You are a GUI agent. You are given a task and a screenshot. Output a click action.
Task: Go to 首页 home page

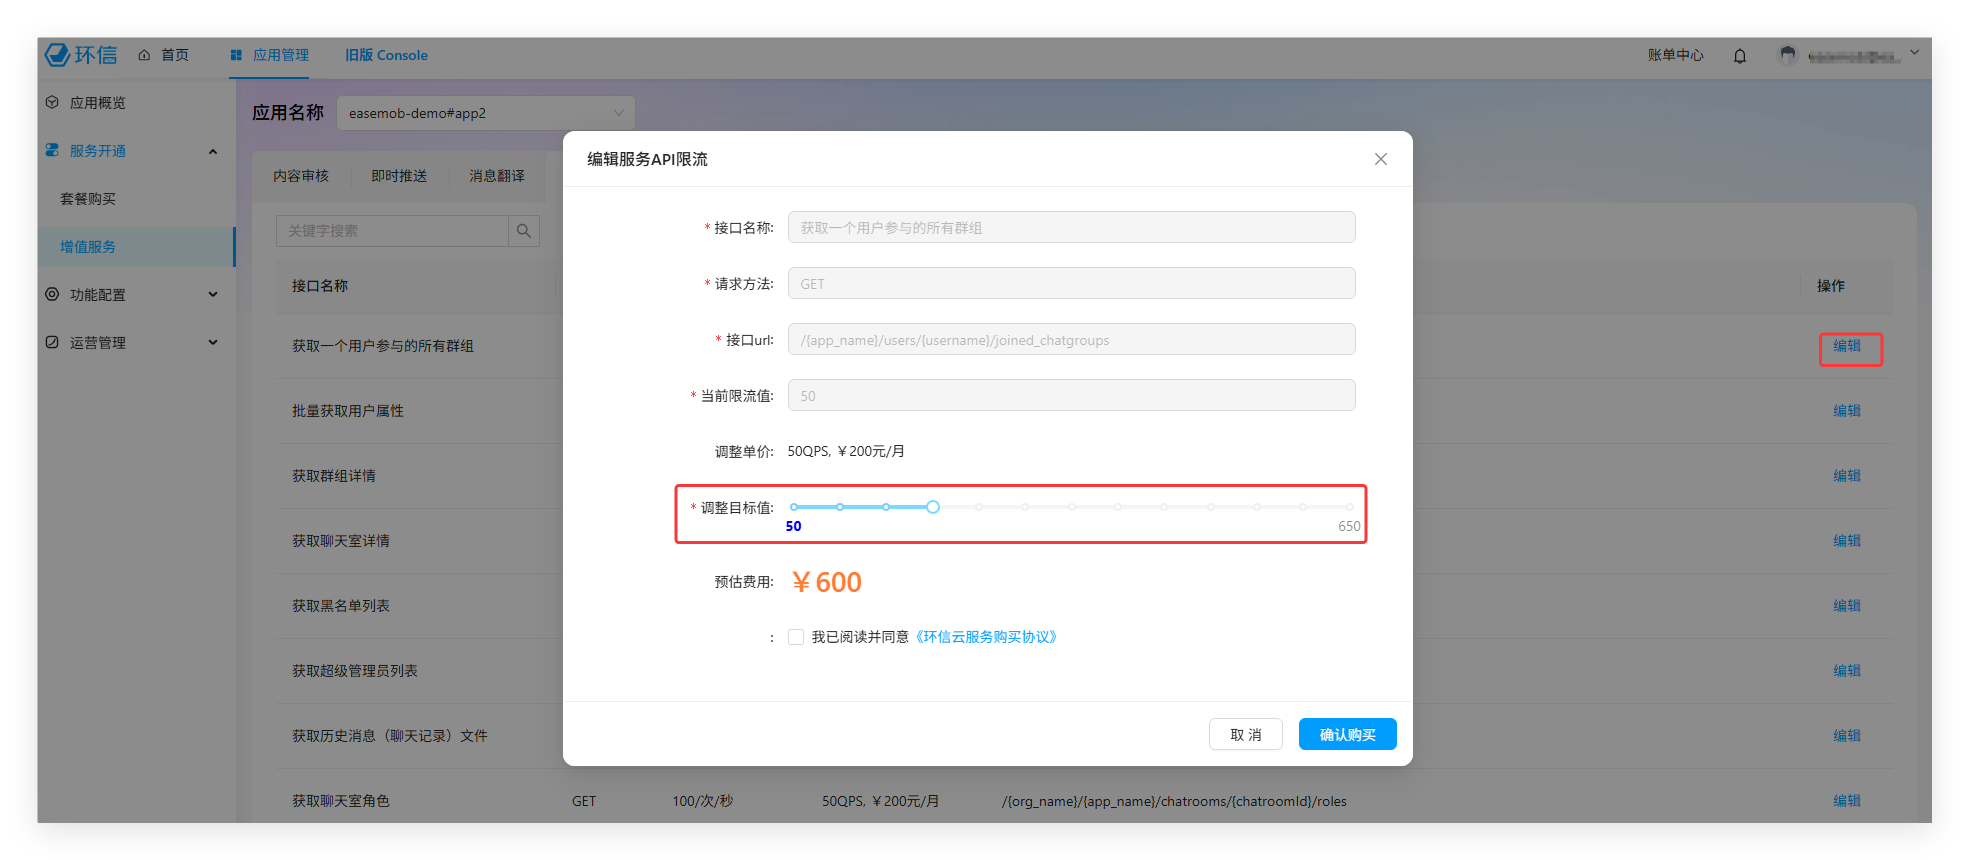tap(165, 55)
